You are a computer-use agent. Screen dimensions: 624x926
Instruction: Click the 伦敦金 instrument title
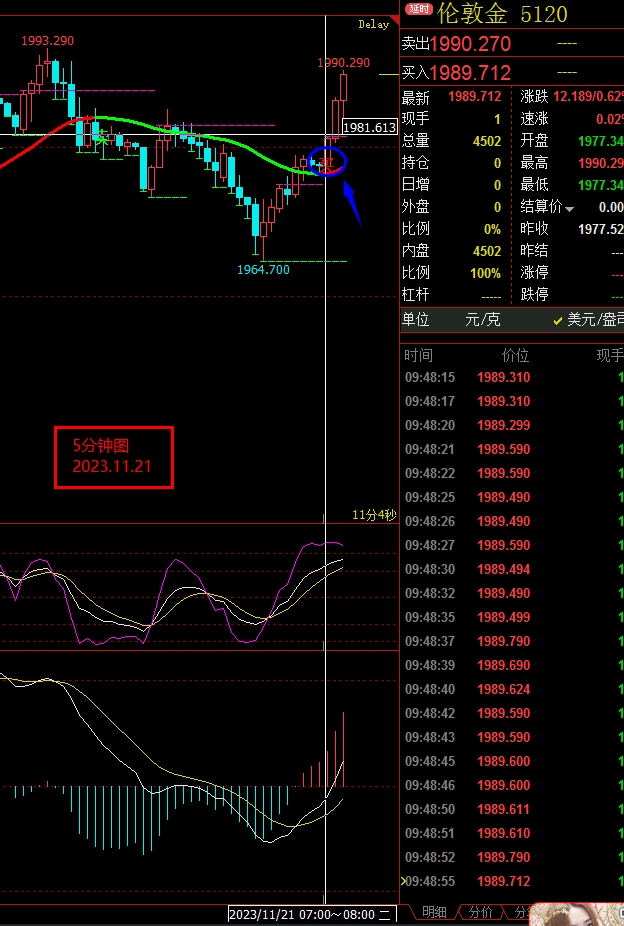[472, 14]
